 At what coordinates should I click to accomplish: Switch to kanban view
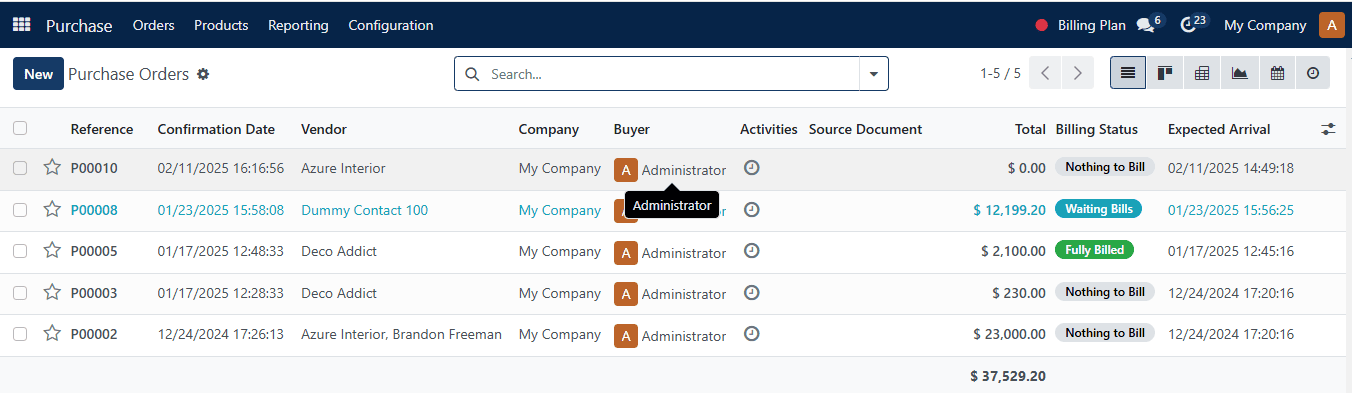(x=1165, y=73)
